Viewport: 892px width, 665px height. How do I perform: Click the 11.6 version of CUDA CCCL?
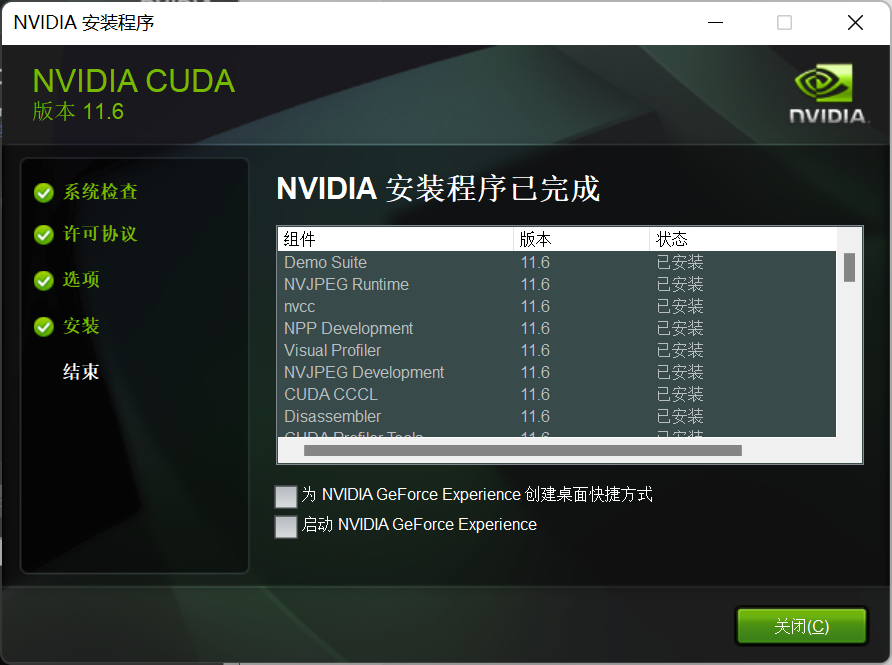pyautogui.click(x=535, y=394)
